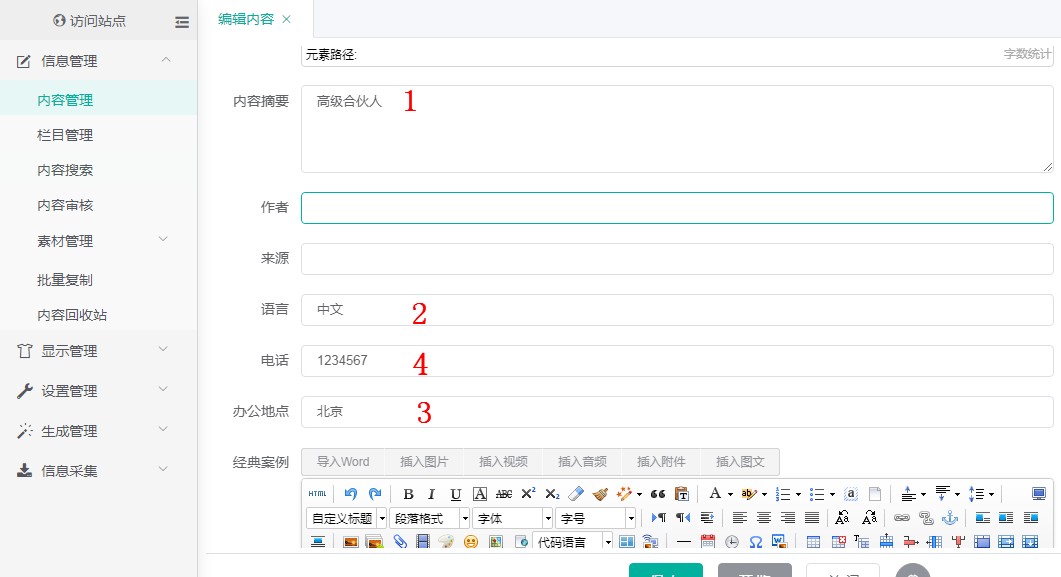Image resolution: width=1061 pixels, height=577 pixels.
Task: Apply italic formatting in the editor
Action: point(432,494)
